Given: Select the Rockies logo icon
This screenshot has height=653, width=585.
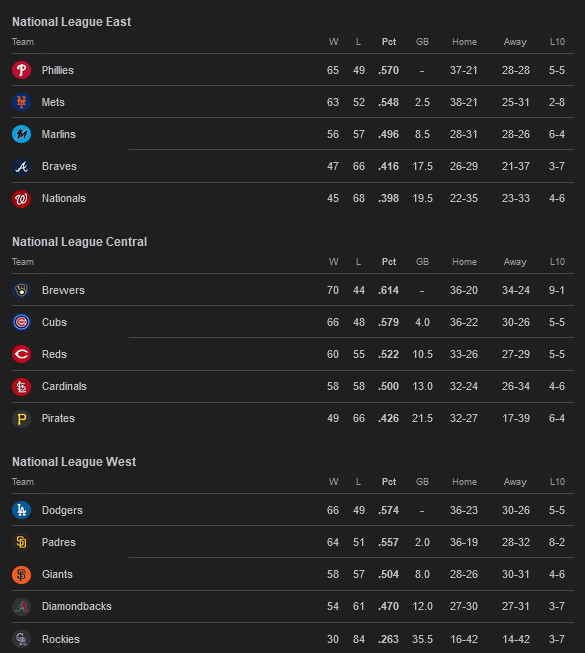Looking at the screenshot, I should 21,639.
